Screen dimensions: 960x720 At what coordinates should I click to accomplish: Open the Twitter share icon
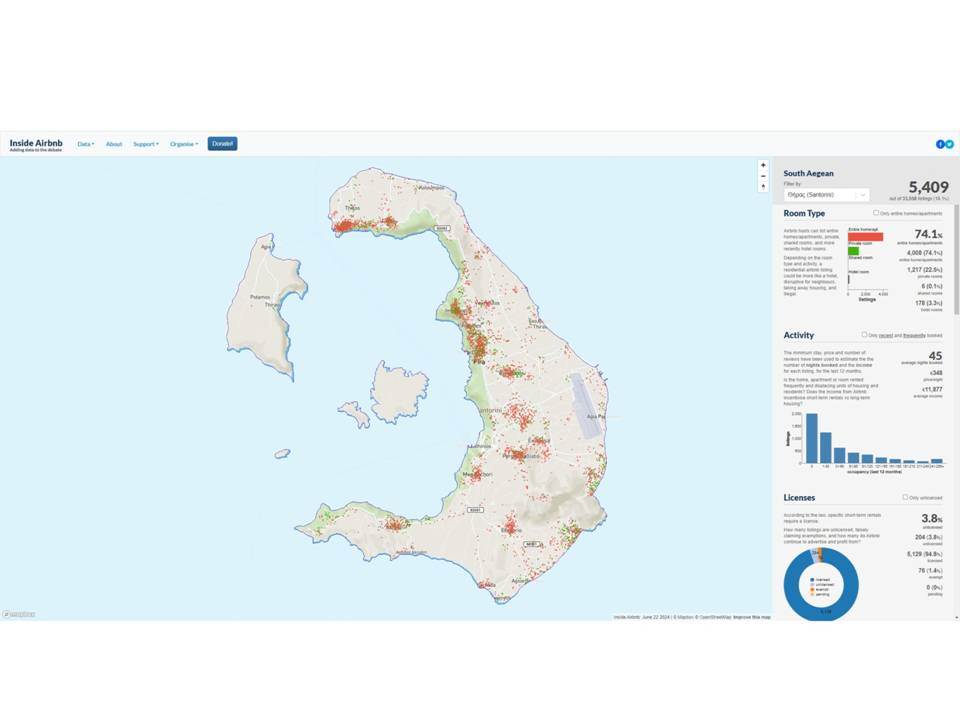[950, 144]
